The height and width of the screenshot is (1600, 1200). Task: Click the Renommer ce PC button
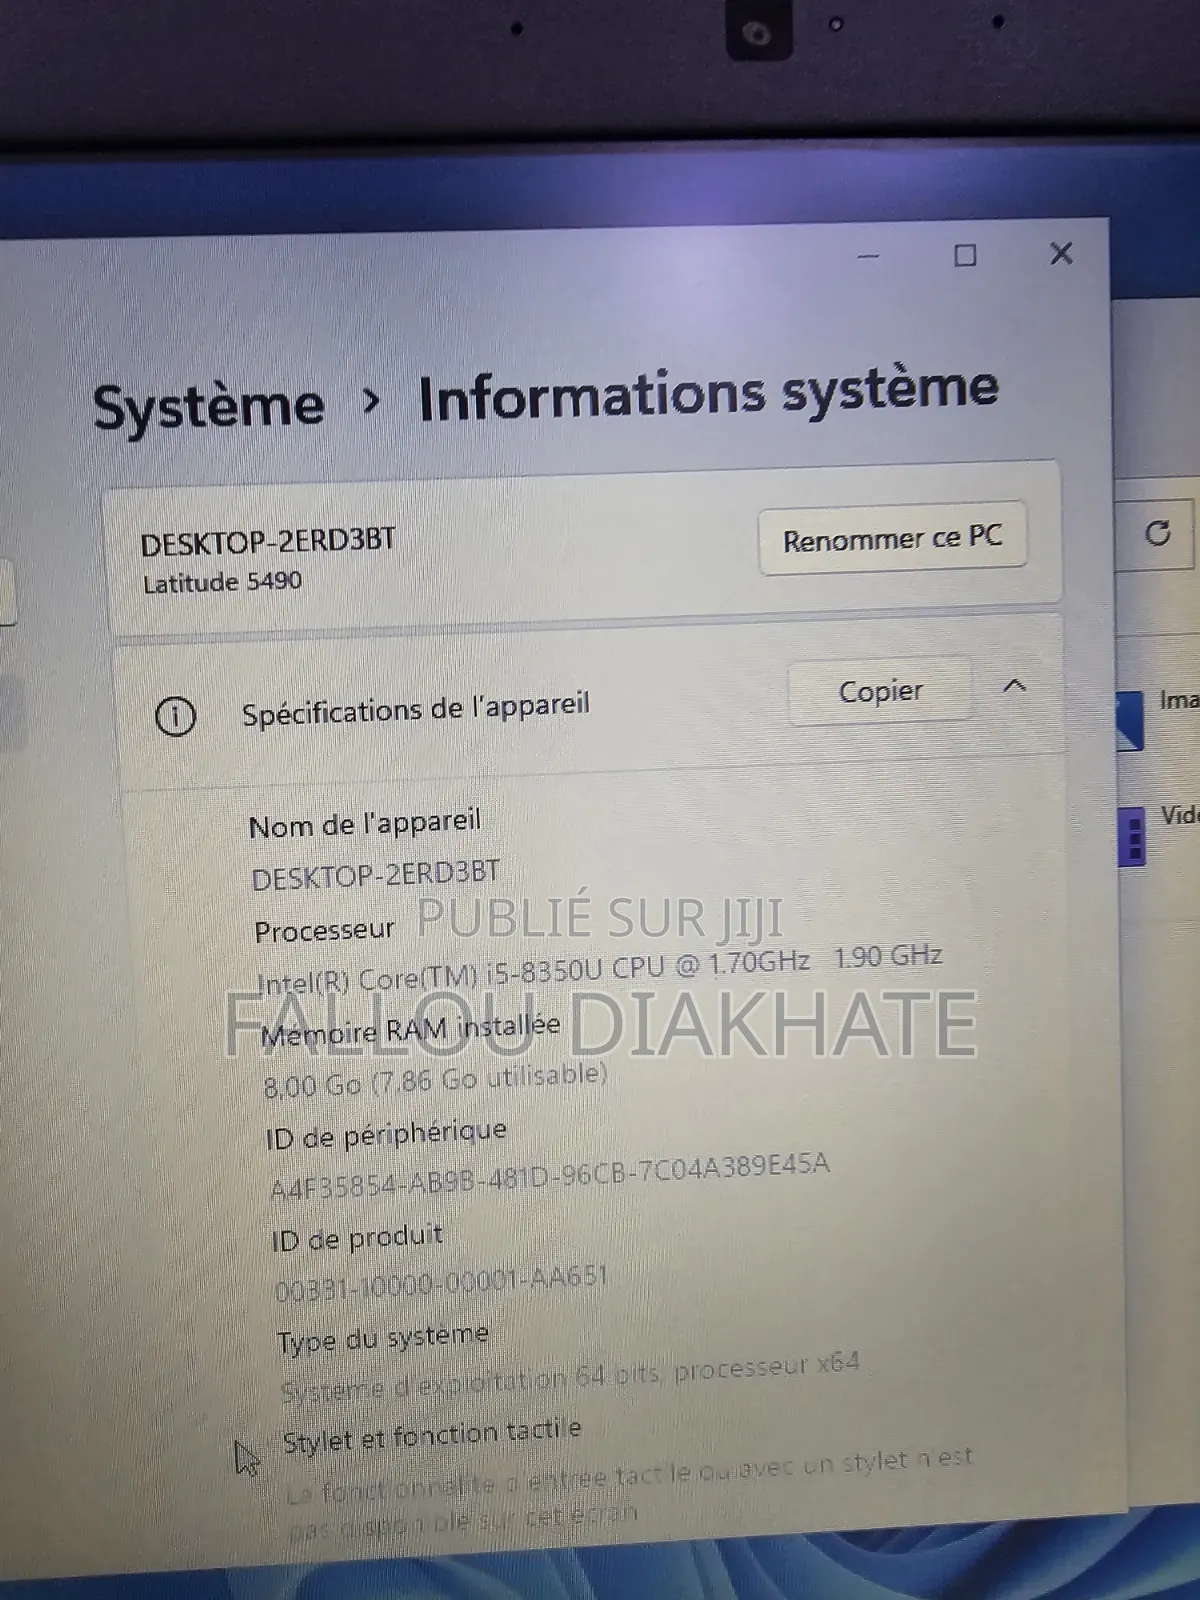892,540
